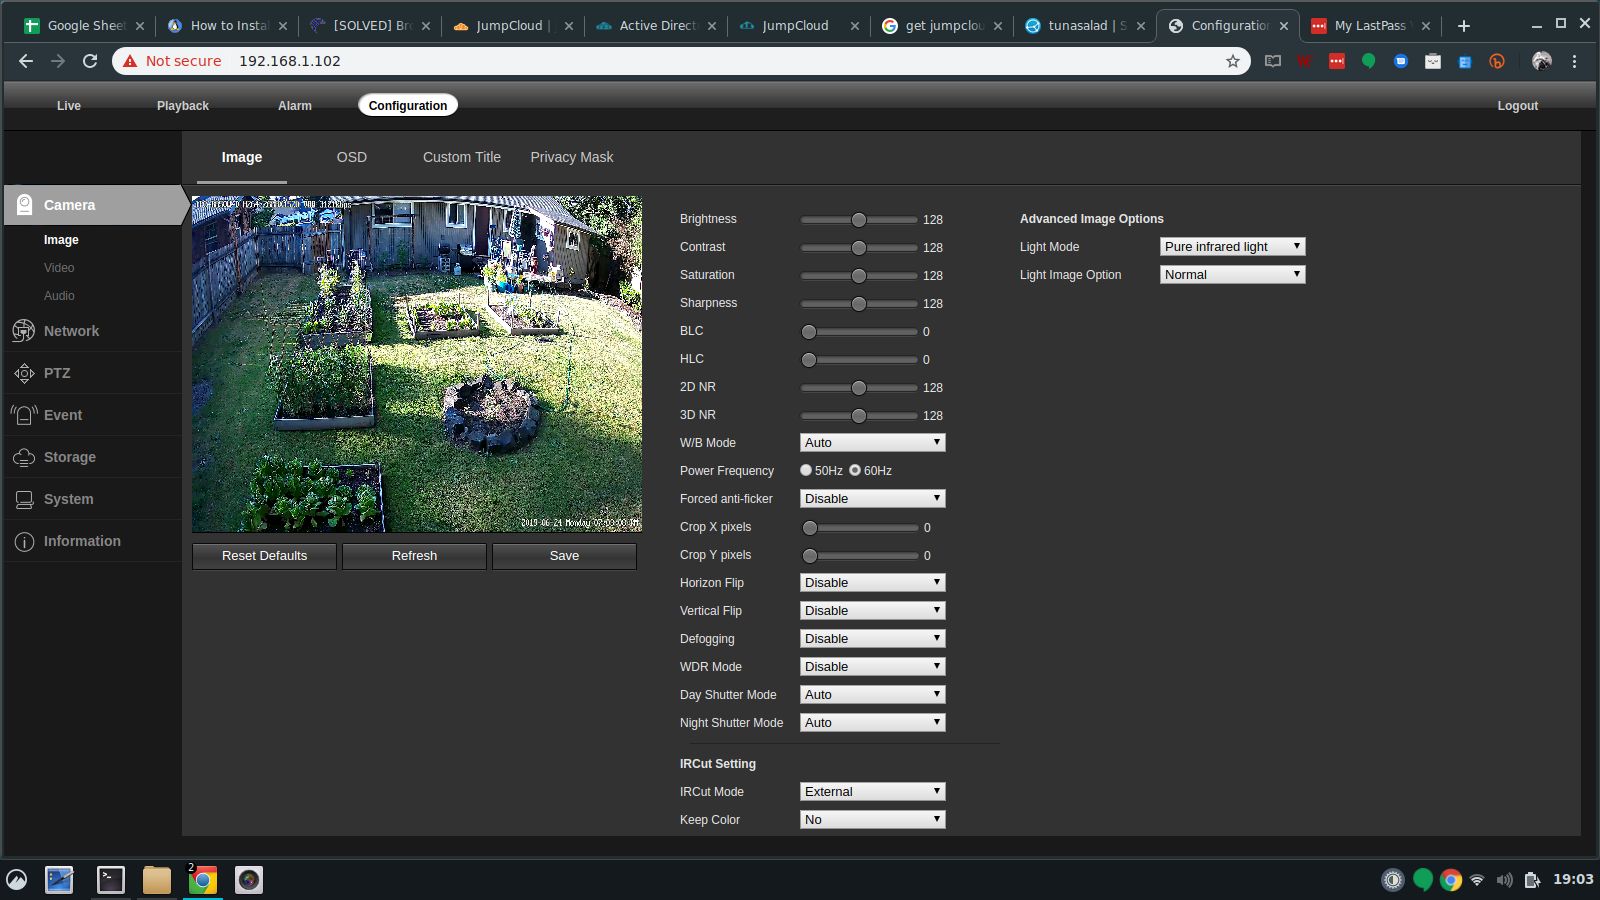Screen dimensions: 1600x900
Task: Switch to the Privacy Mask tab
Action: click(571, 157)
